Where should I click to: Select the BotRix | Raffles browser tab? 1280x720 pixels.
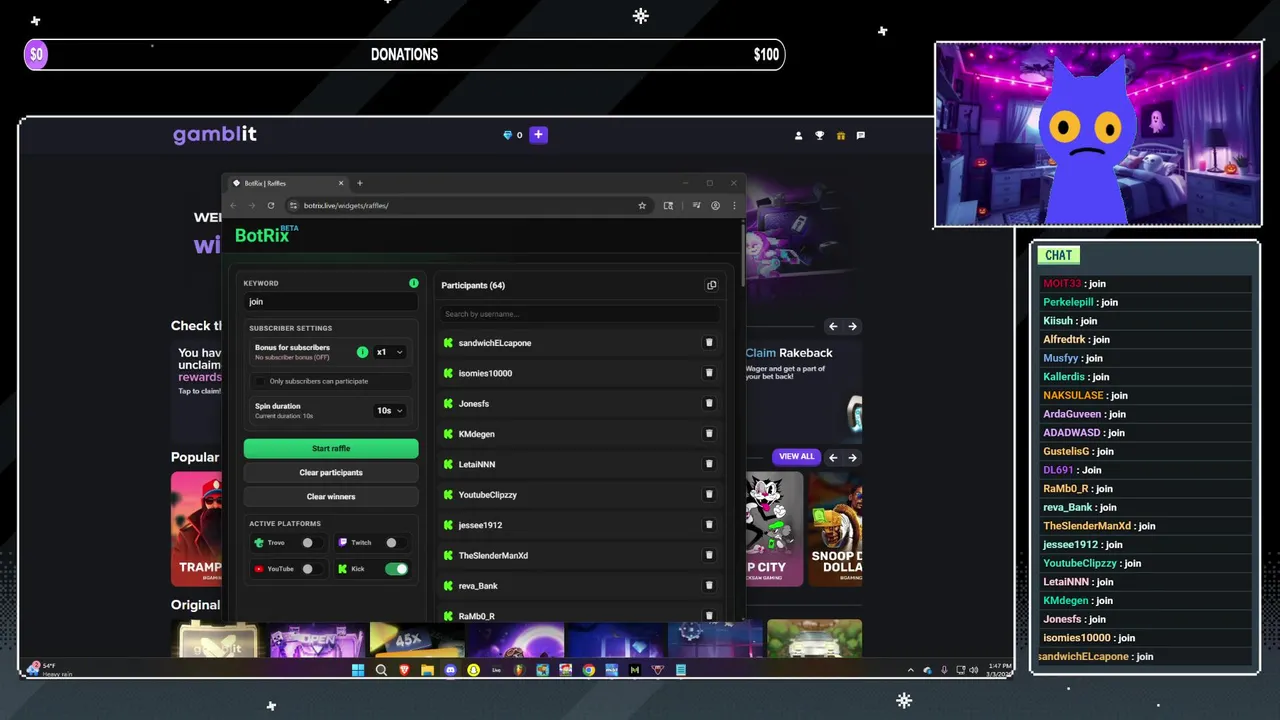click(x=288, y=183)
